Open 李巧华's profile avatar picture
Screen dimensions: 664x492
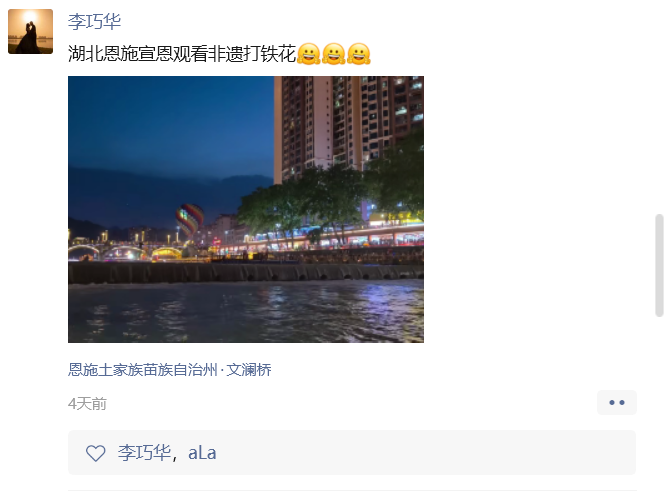(30, 31)
